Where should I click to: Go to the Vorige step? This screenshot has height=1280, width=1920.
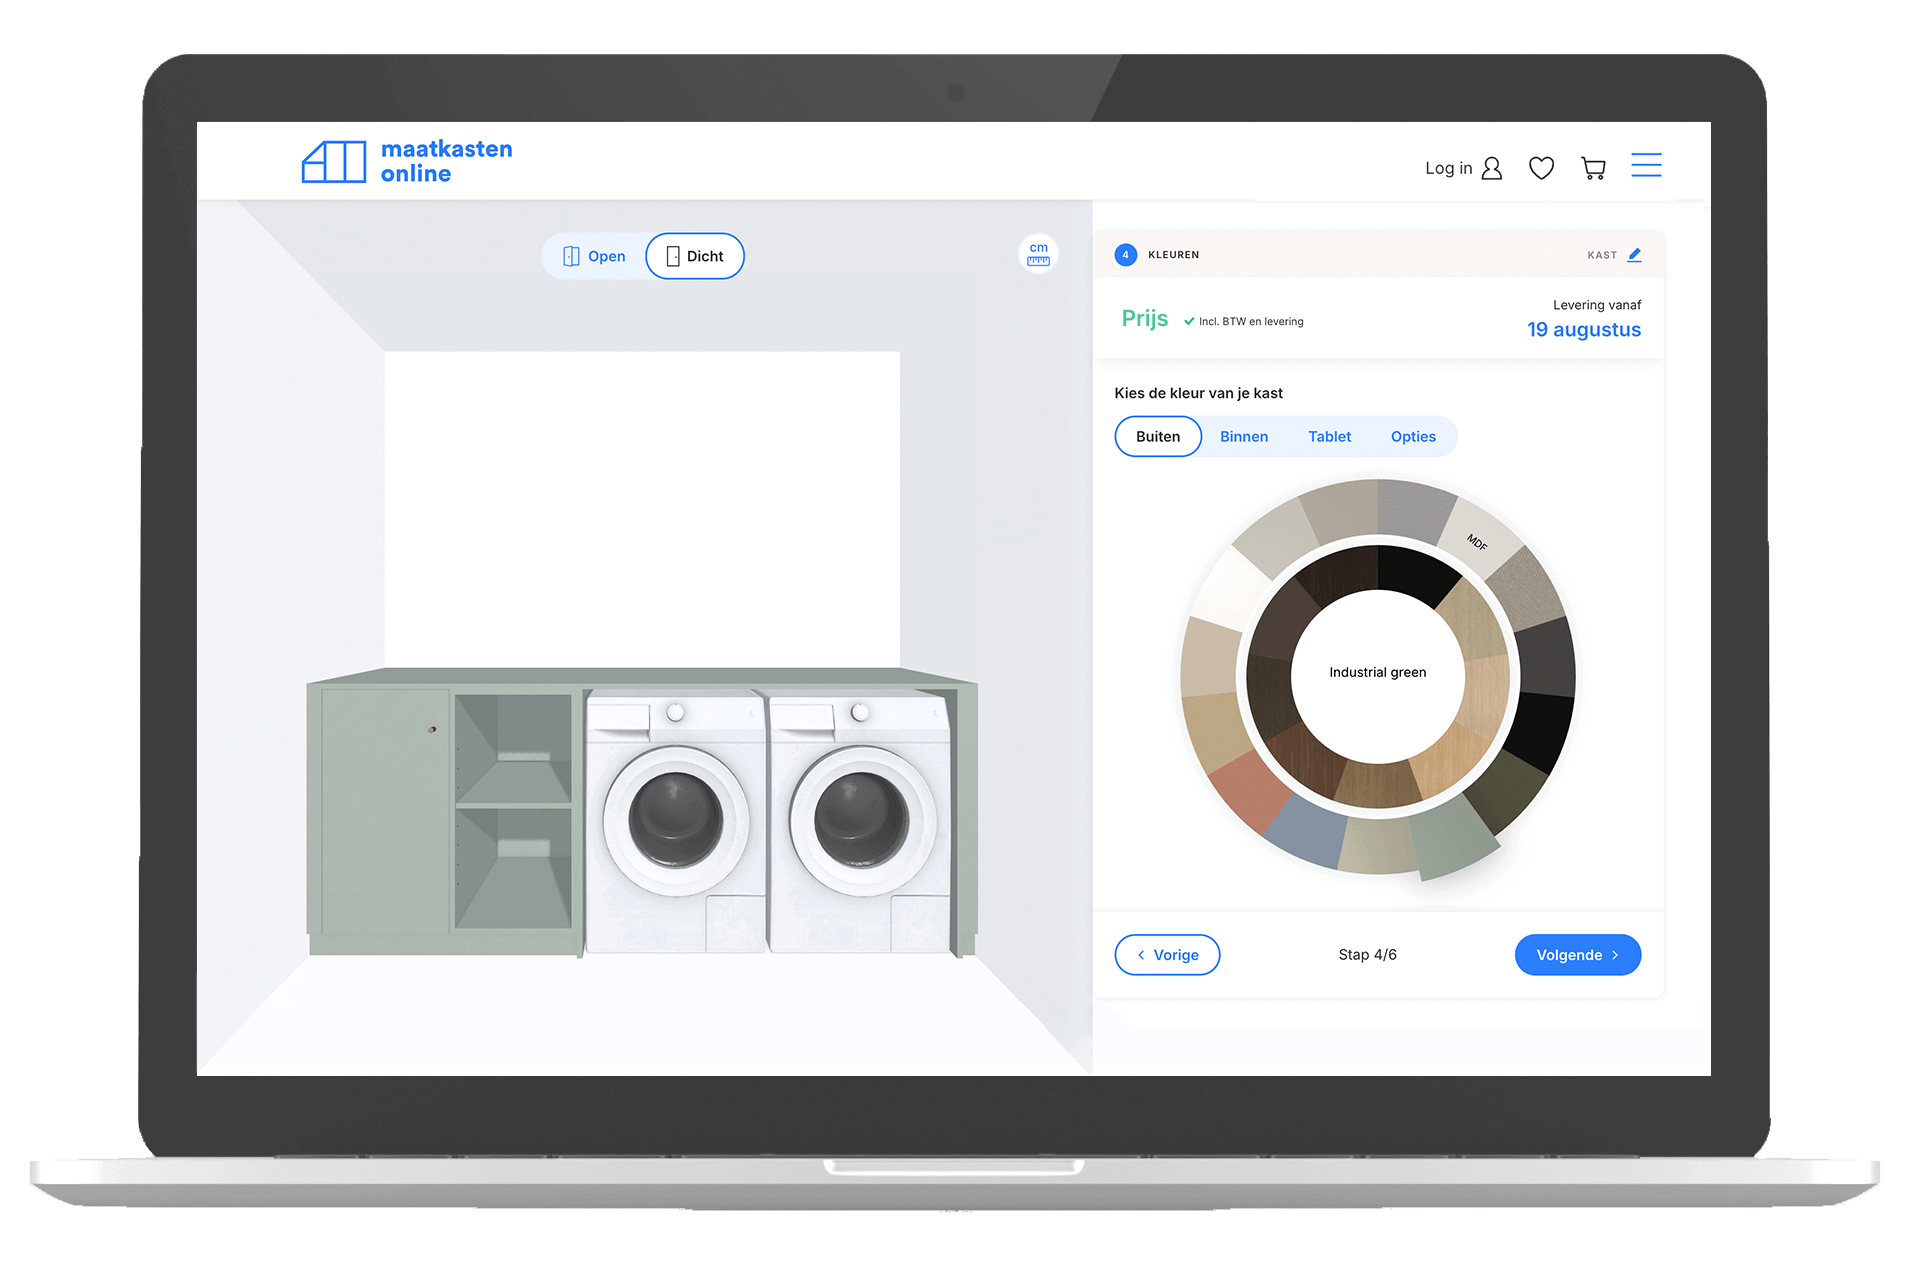[1167, 955]
